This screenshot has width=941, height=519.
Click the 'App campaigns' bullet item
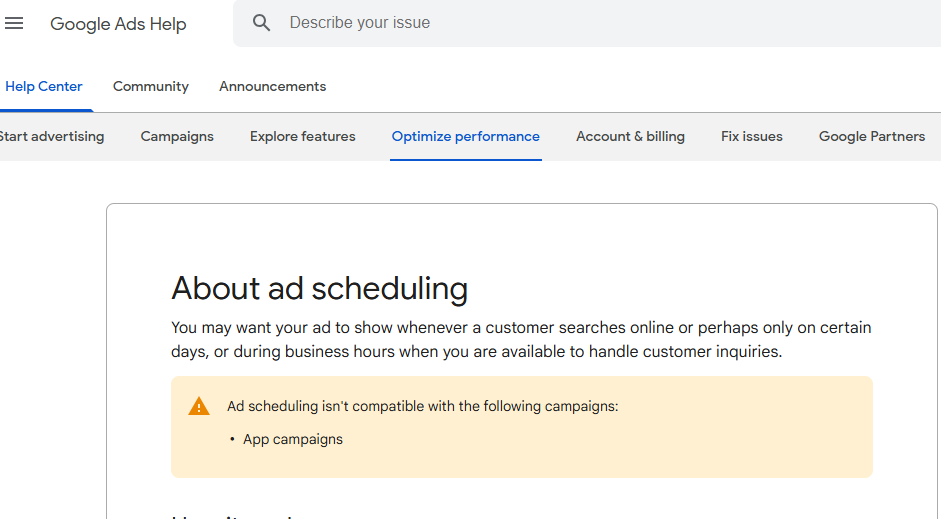(293, 439)
